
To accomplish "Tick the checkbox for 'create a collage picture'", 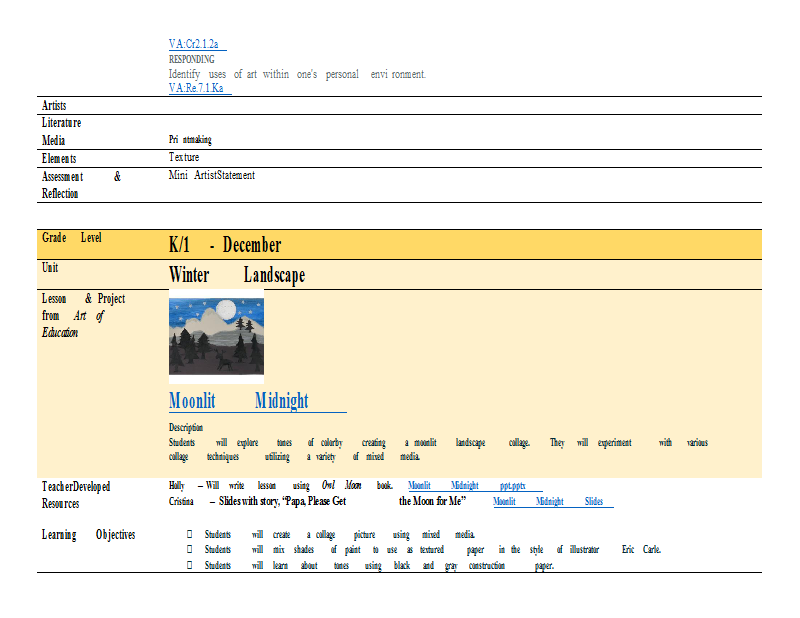I will tap(189, 534).
